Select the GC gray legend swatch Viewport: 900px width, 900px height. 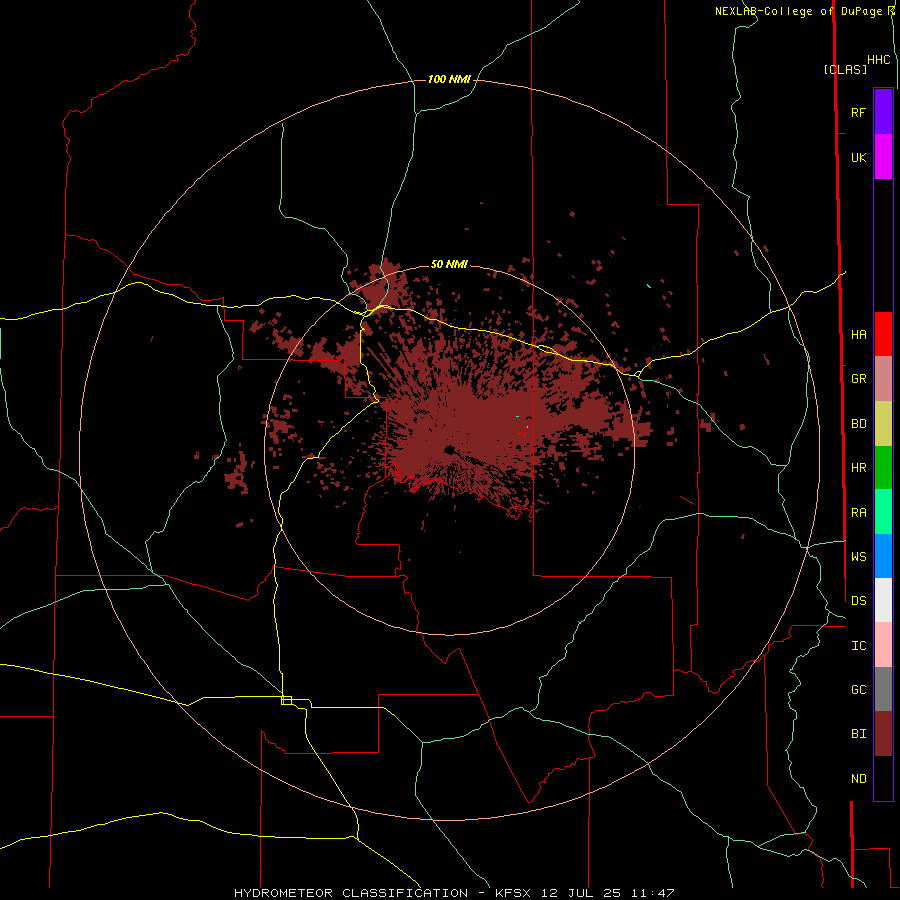tap(883, 689)
